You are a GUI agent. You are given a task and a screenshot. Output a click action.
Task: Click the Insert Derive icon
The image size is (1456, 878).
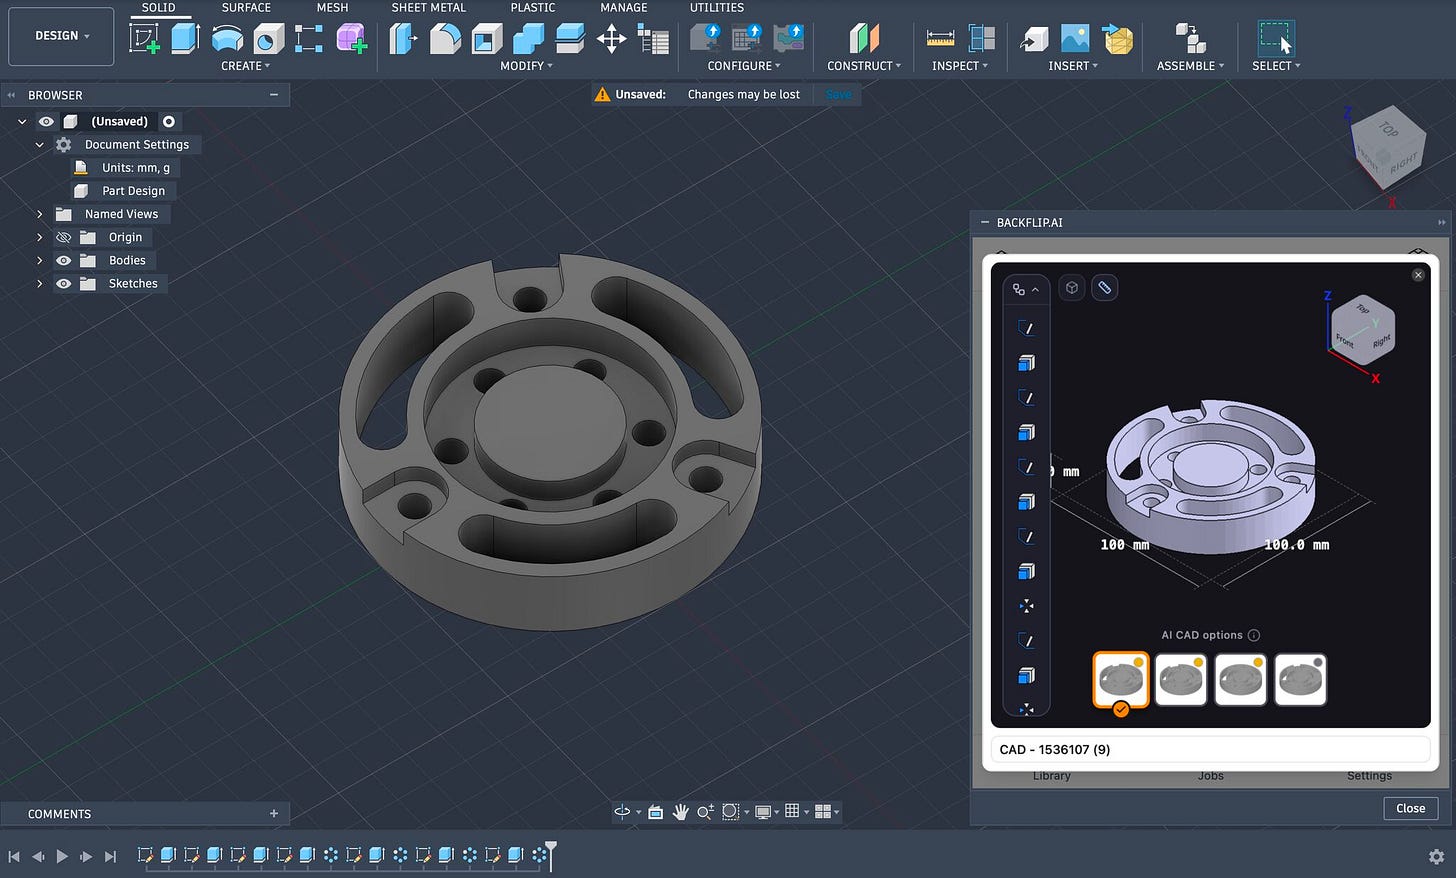tap(1033, 39)
